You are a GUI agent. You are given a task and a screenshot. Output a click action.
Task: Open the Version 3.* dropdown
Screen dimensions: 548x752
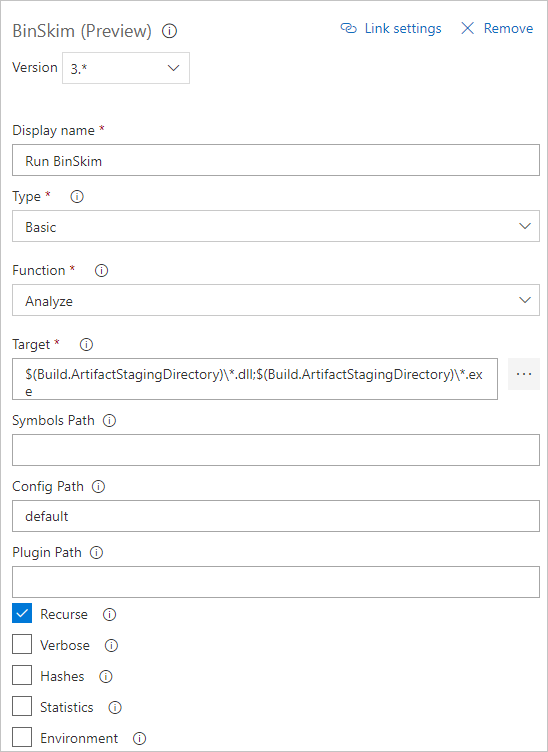(x=126, y=68)
